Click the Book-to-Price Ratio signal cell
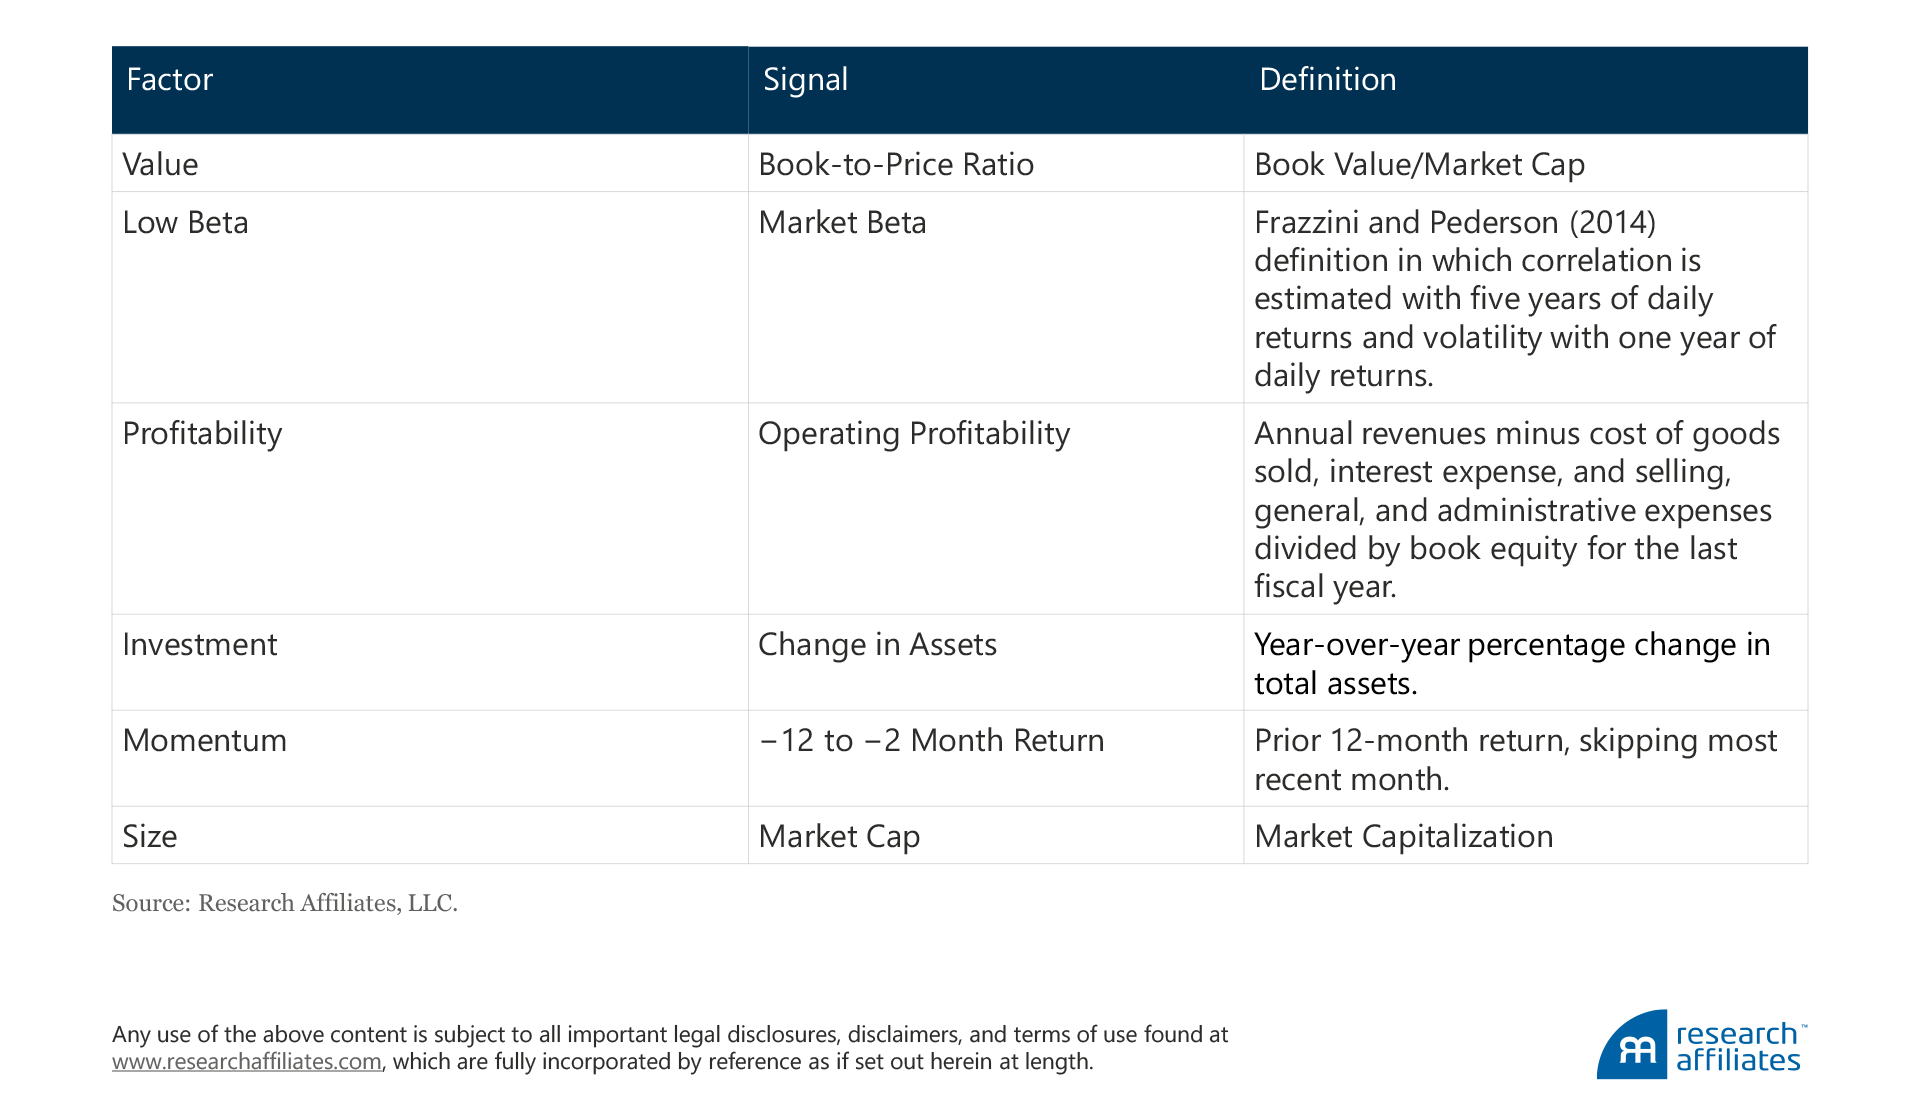Screen dimensions: 1920x1108 [896, 164]
